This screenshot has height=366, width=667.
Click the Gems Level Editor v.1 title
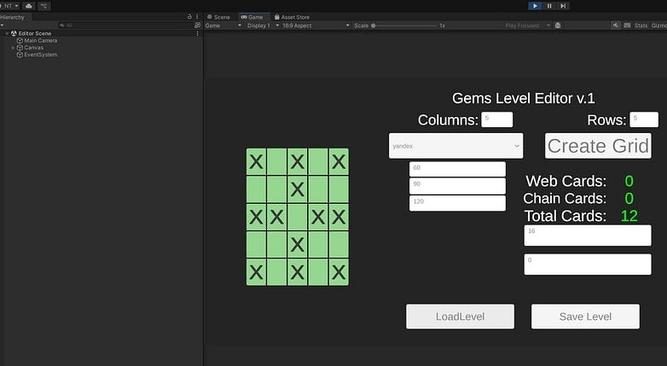coord(523,98)
